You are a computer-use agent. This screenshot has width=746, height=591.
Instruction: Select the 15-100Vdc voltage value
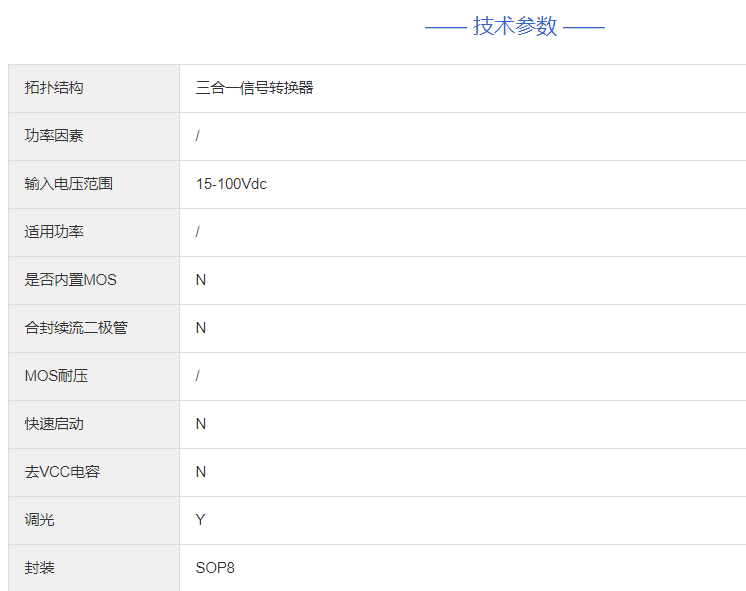point(231,184)
